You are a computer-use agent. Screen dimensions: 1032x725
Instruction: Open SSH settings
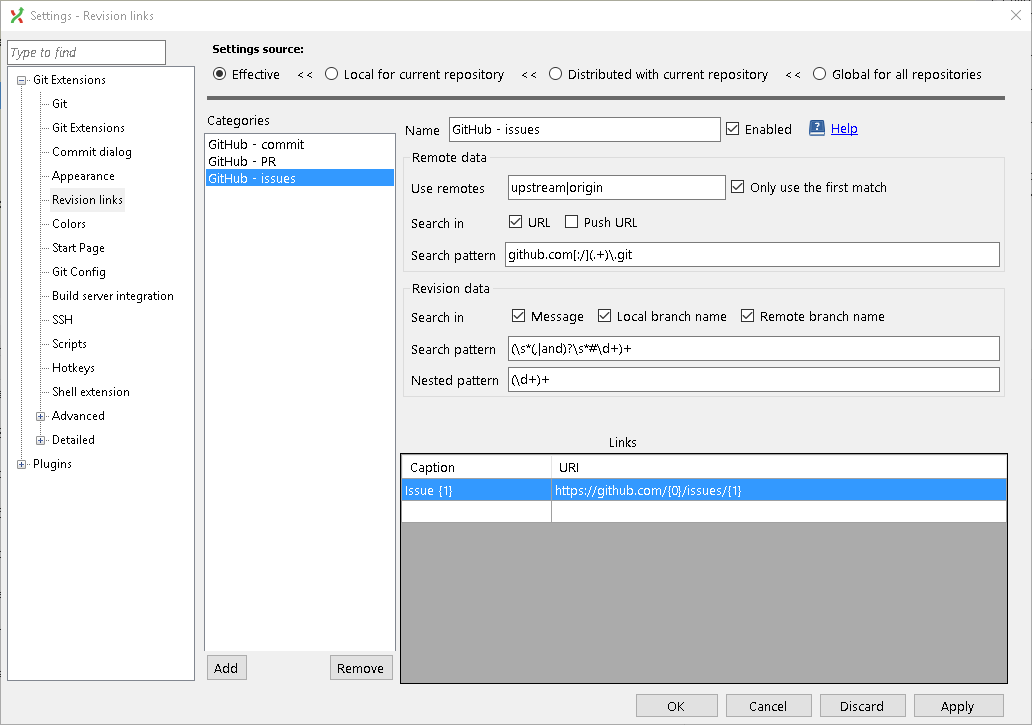(63, 320)
